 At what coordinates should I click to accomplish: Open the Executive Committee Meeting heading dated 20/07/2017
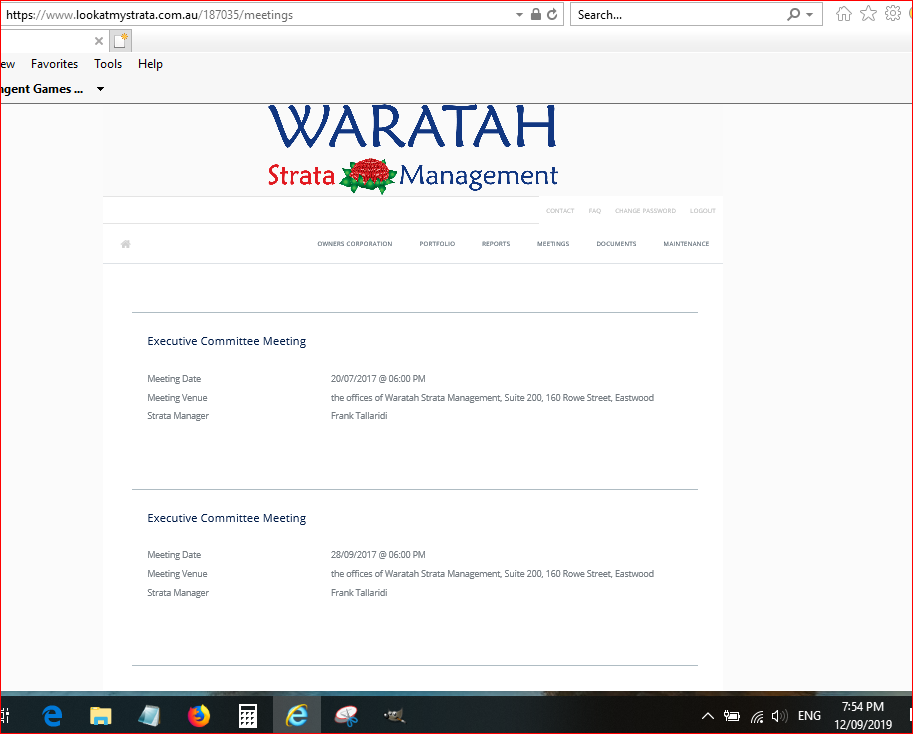coord(227,341)
